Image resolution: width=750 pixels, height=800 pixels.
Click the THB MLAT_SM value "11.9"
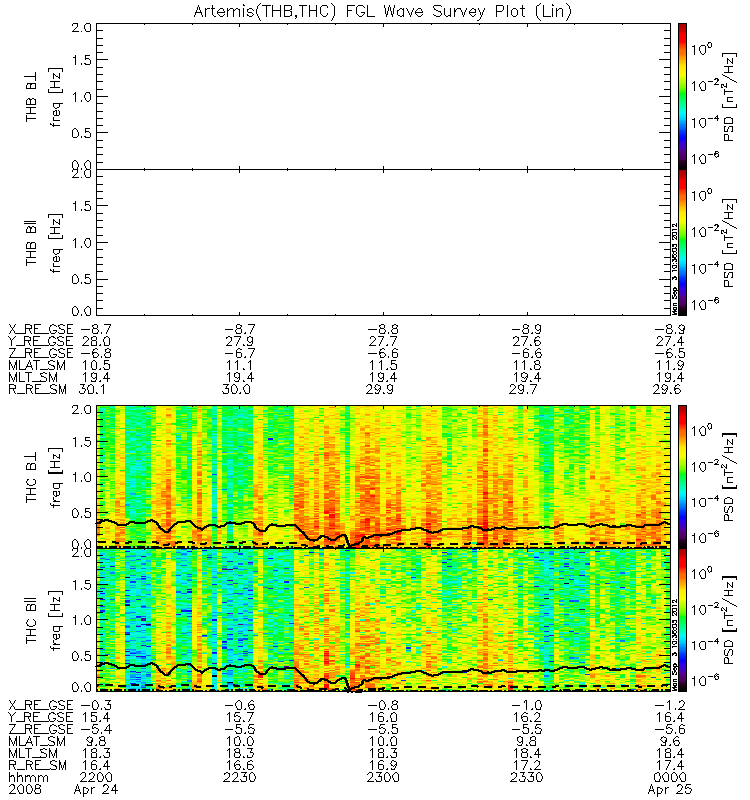click(x=670, y=365)
